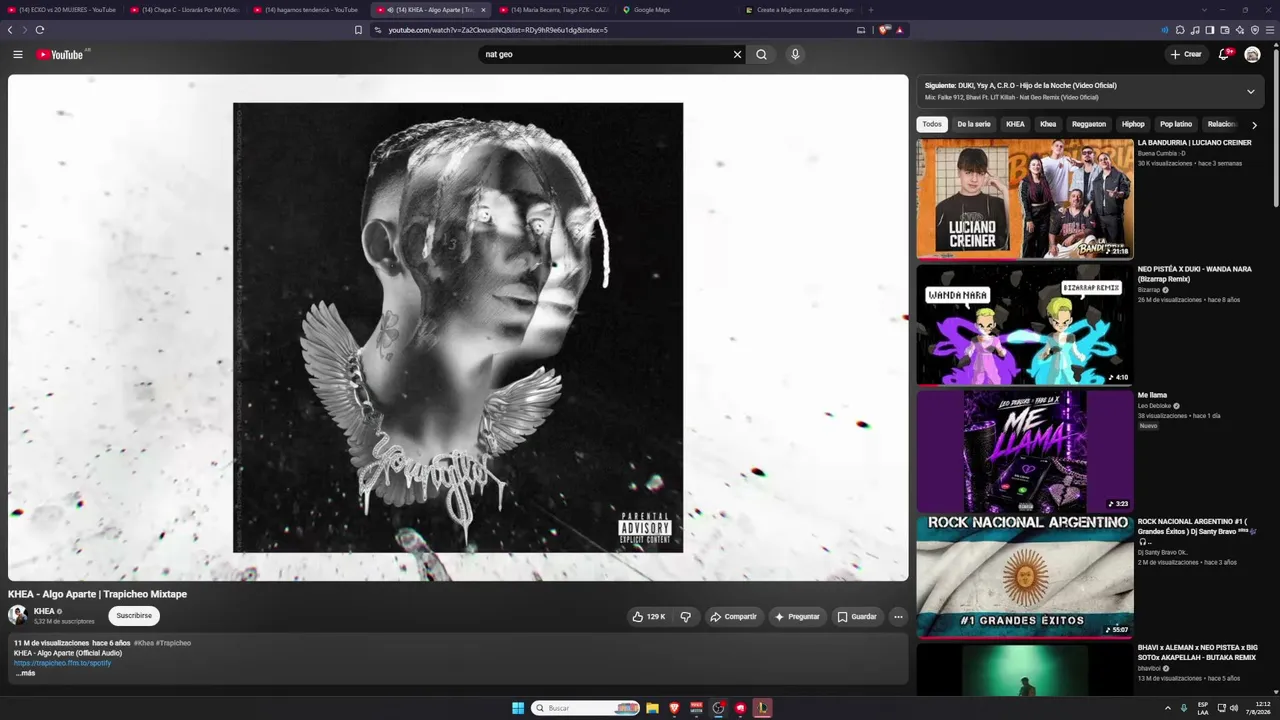Share the video via Compartir
This screenshot has height=720, width=1280.
pyautogui.click(x=733, y=617)
